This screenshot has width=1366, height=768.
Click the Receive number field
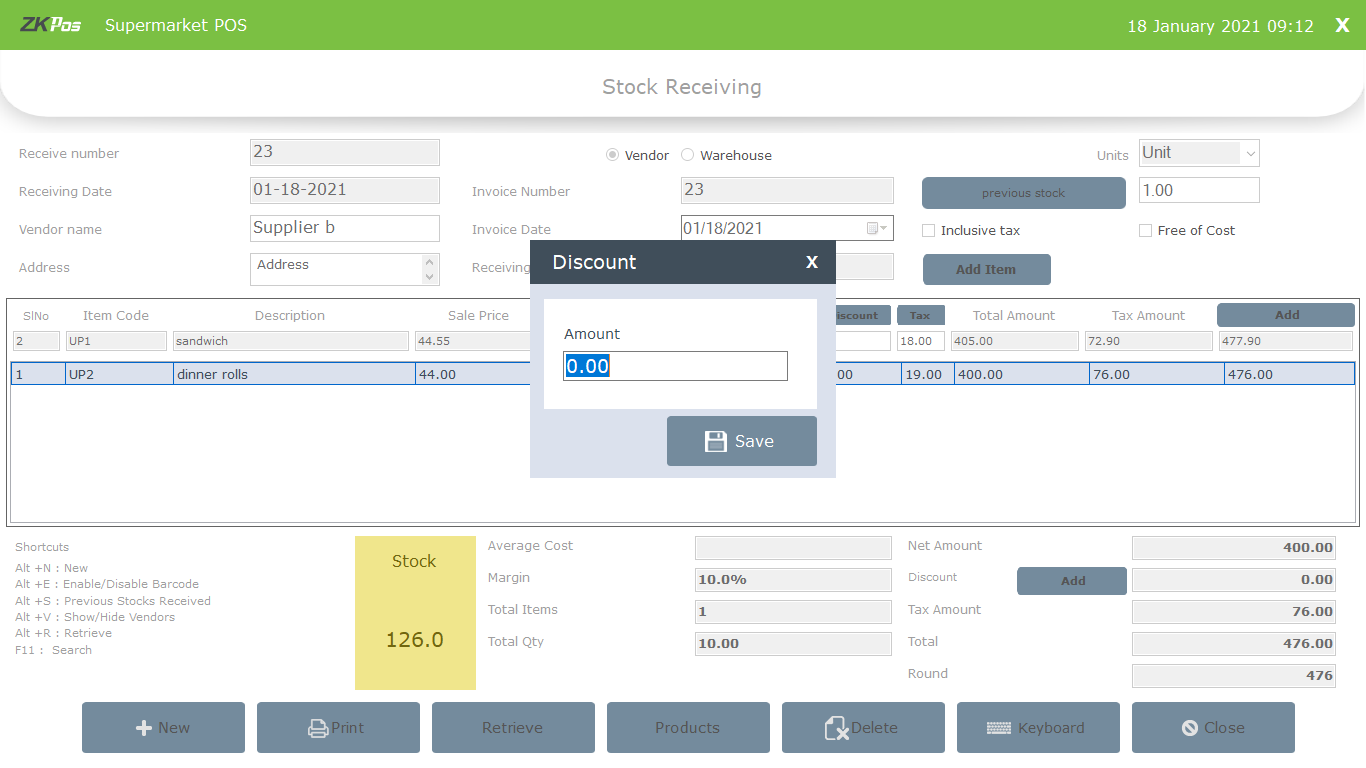[x=345, y=152]
